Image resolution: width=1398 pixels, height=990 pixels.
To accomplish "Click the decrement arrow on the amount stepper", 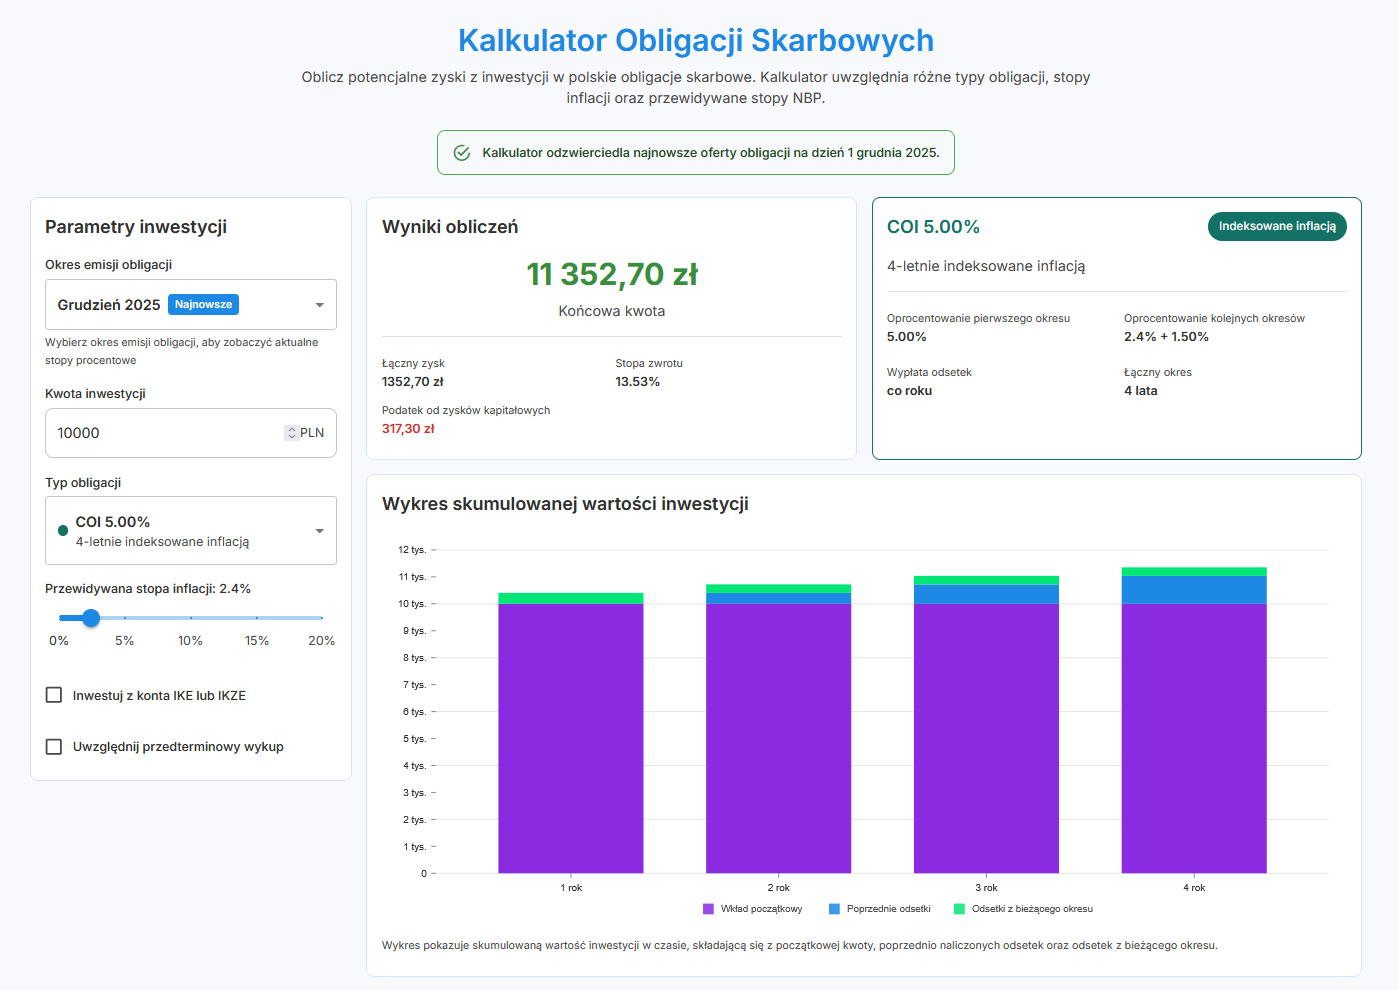I will coord(292,437).
